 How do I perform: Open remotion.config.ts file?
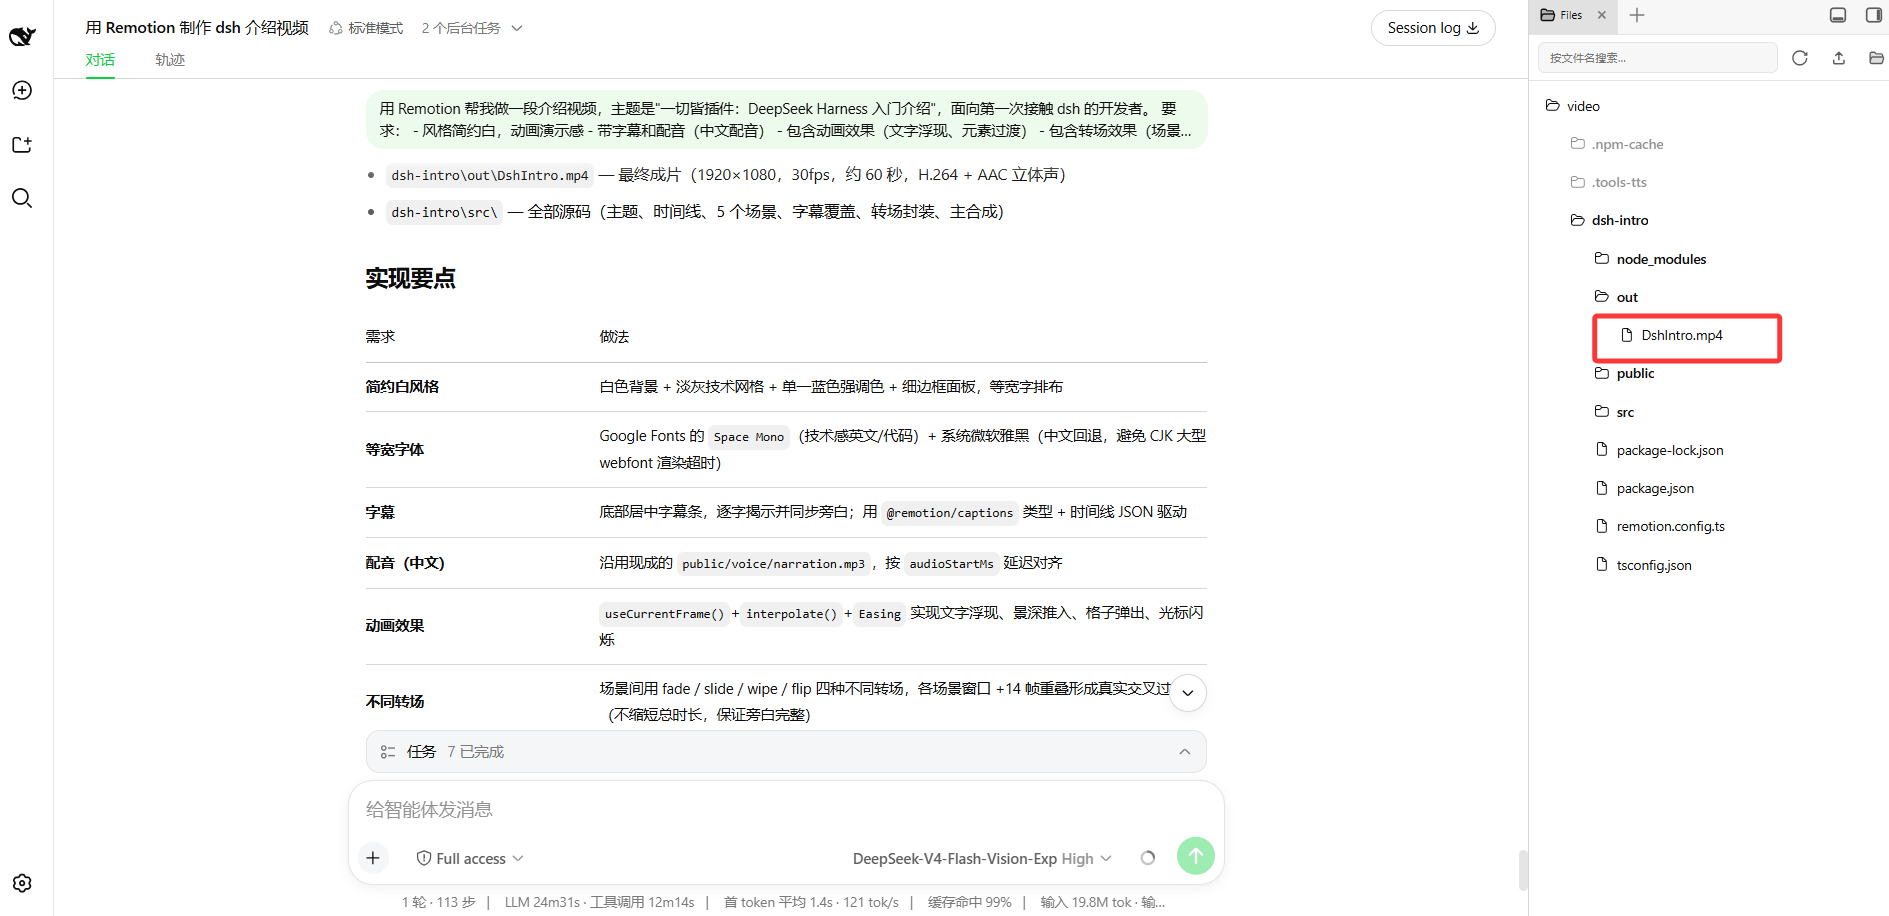(1660, 526)
